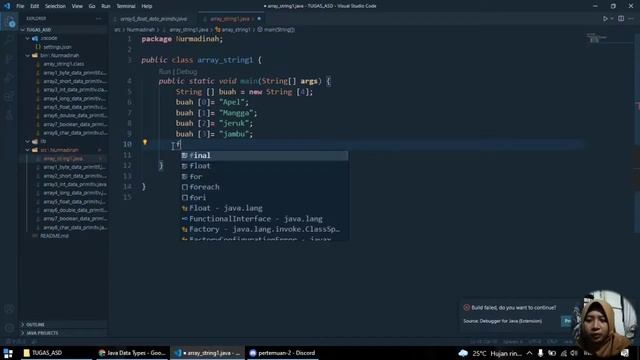Open the Selection menu
This screenshot has height=360, width=640.
point(55,6)
